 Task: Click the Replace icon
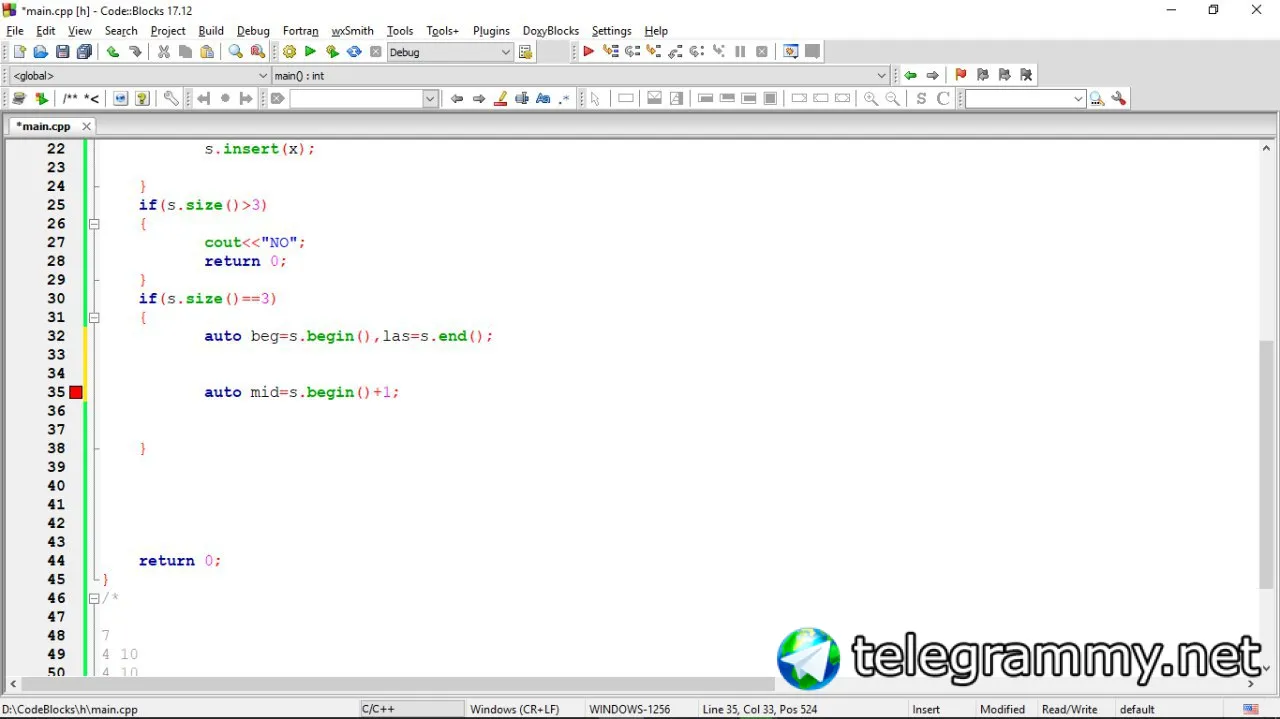tap(258, 52)
